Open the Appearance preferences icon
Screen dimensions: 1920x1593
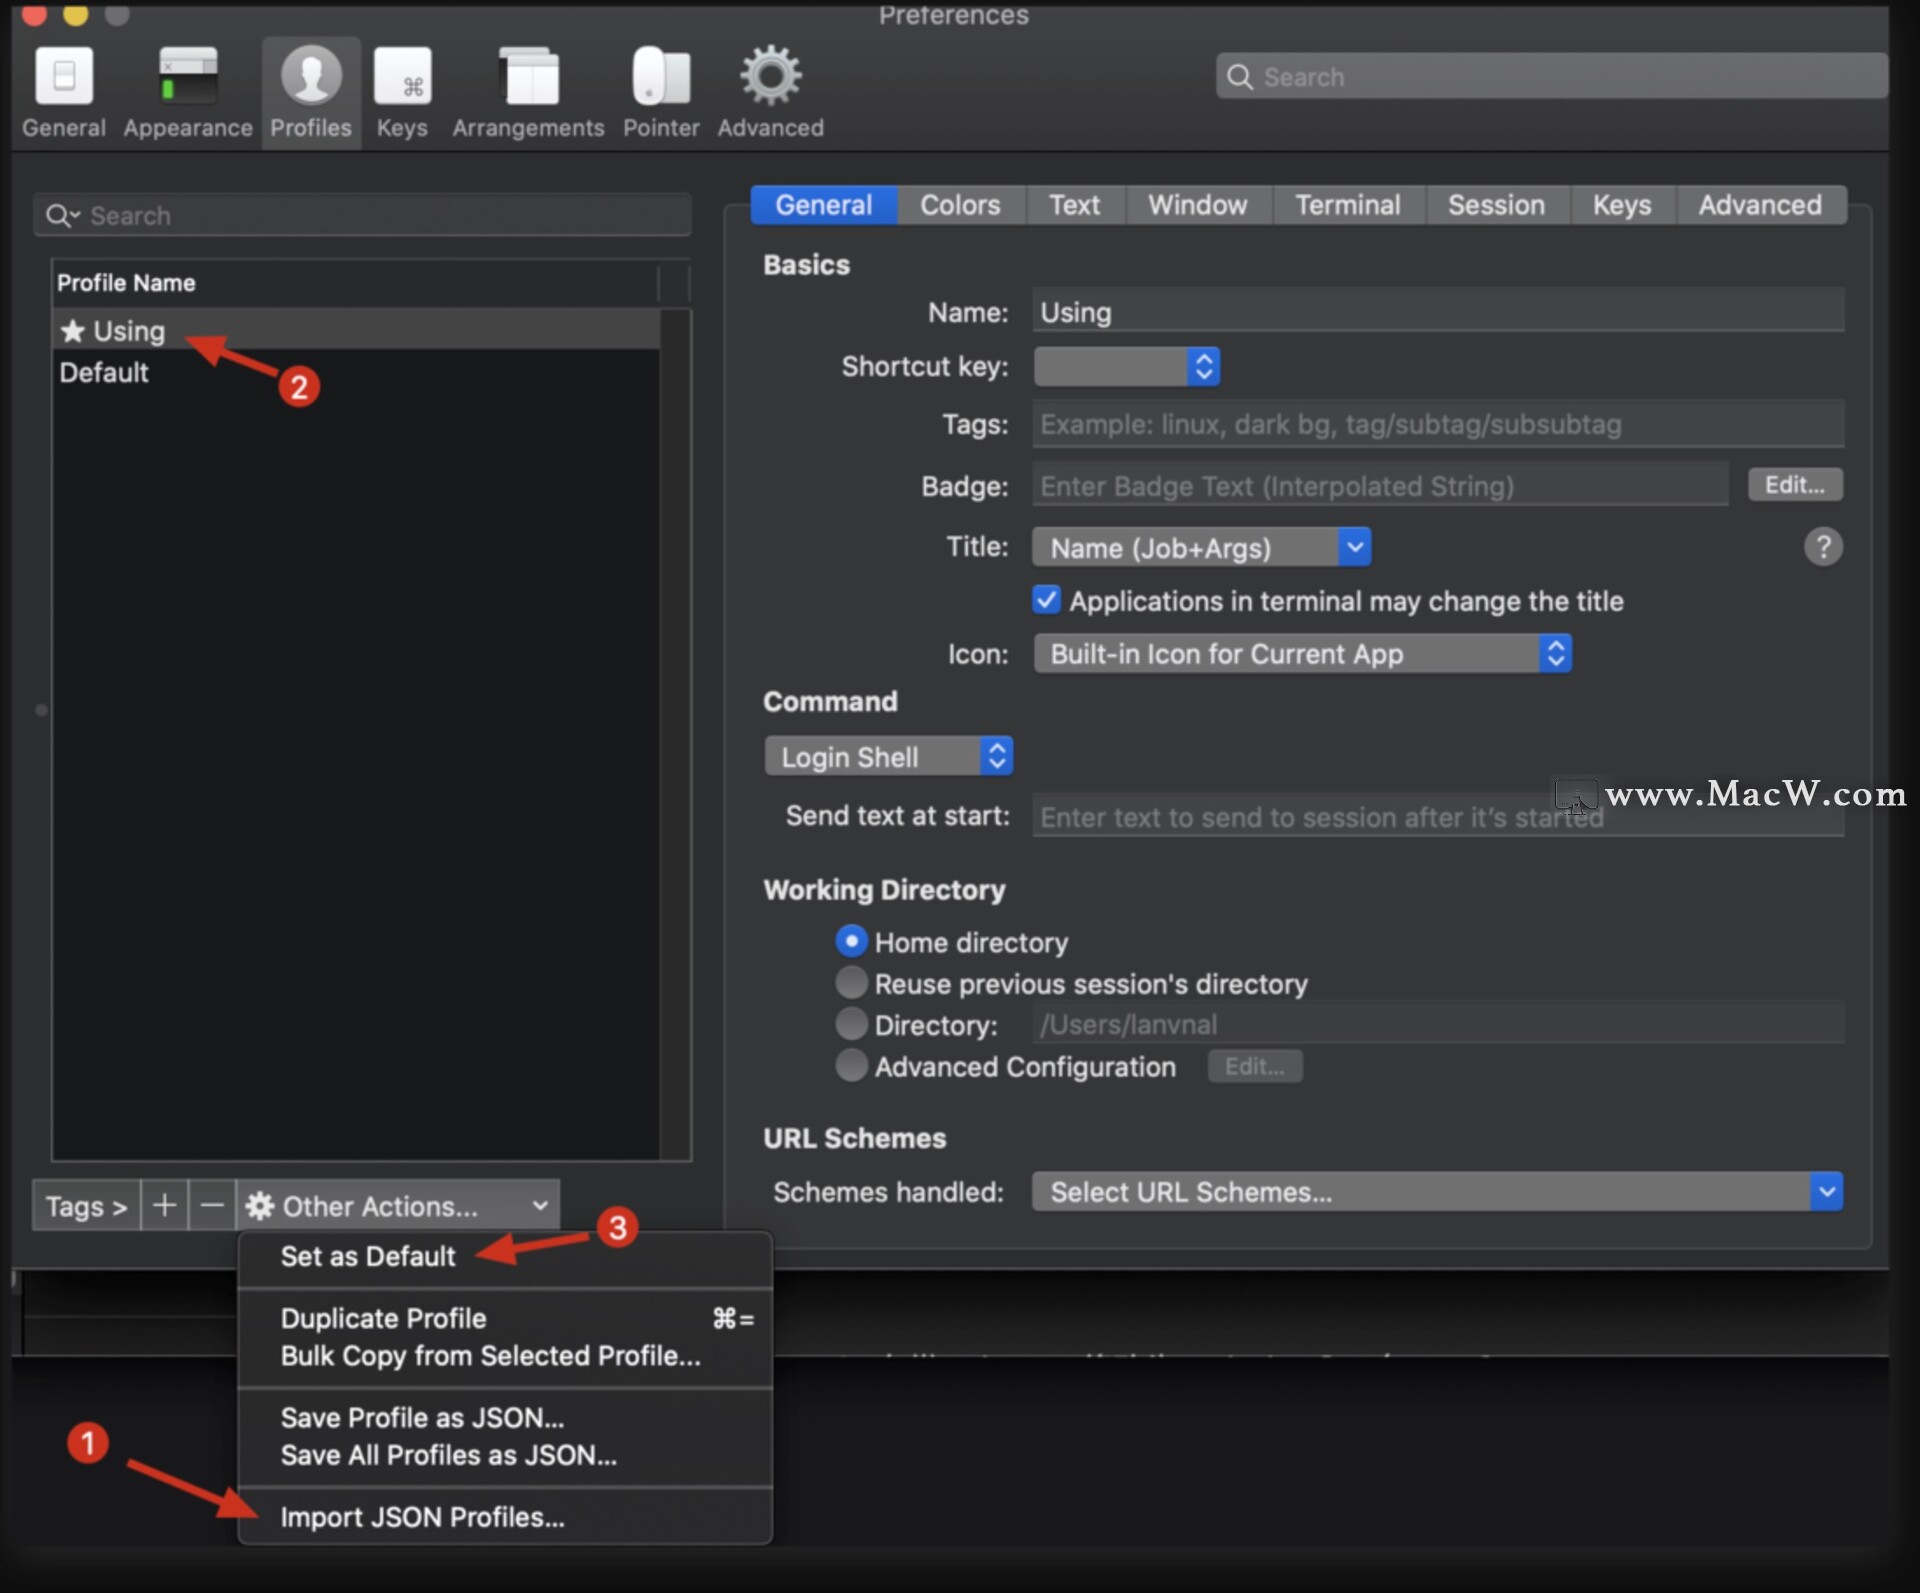(x=186, y=90)
